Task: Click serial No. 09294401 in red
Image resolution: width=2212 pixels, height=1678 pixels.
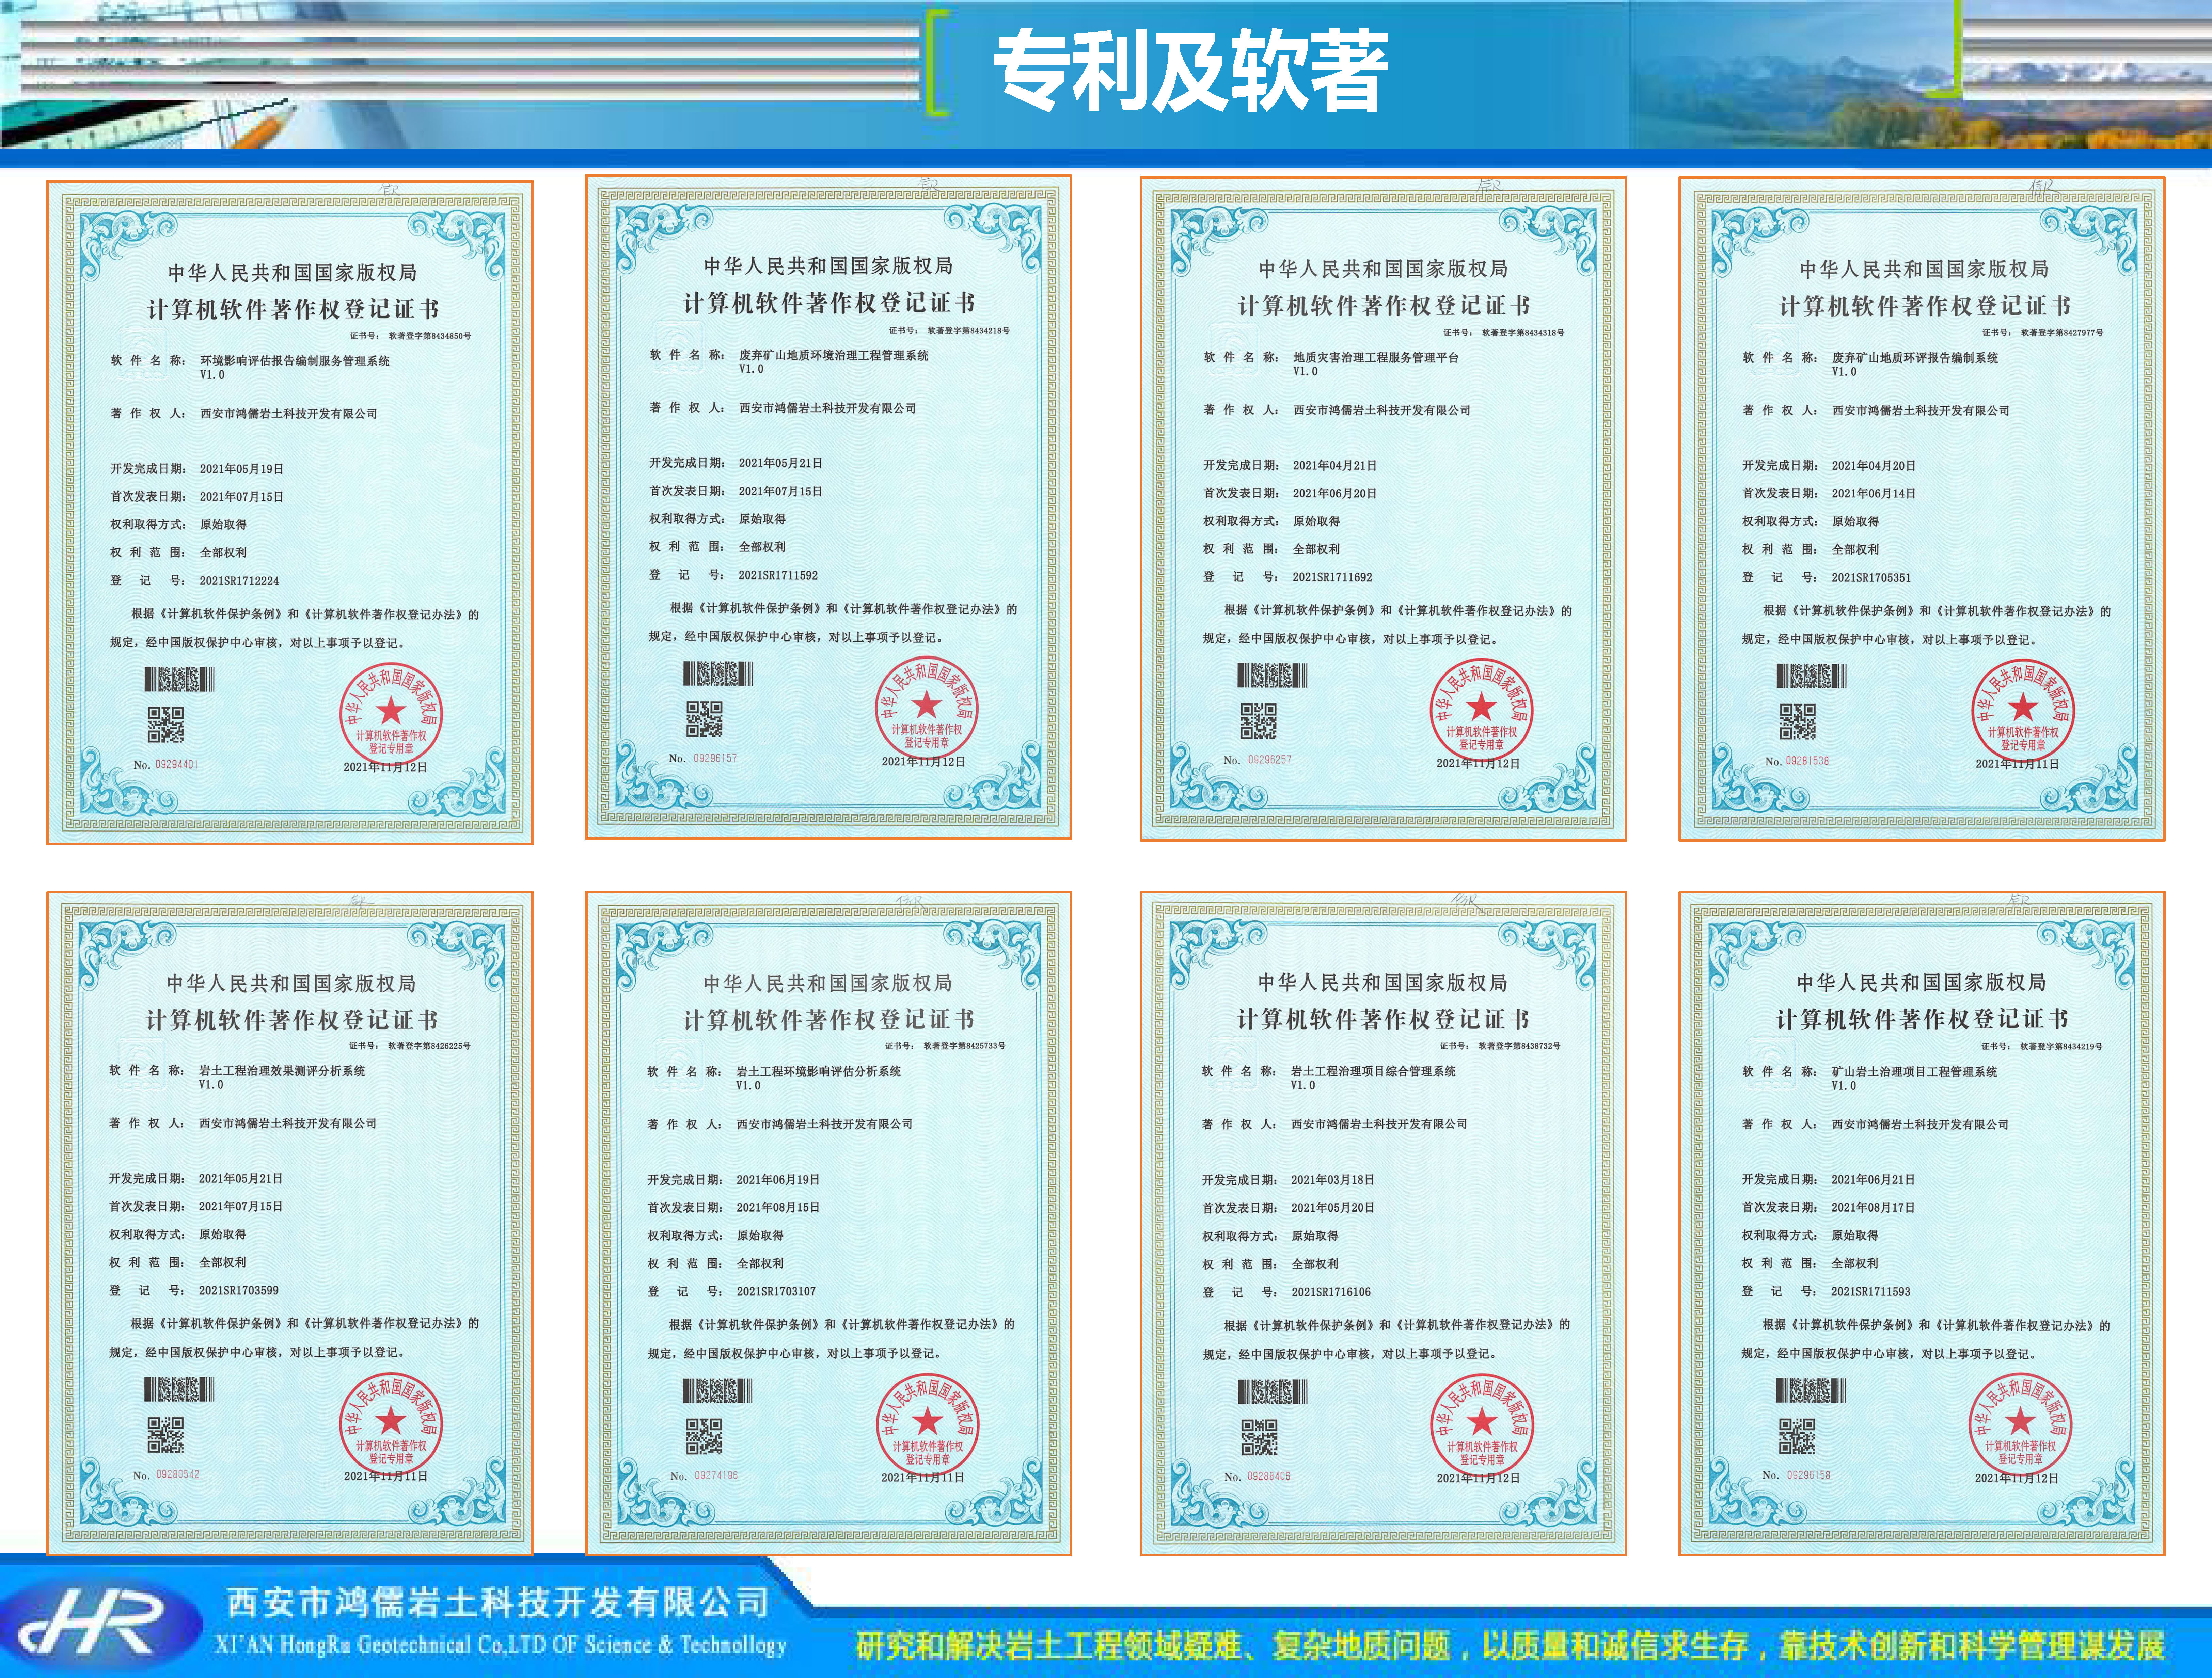Action: [177, 764]
